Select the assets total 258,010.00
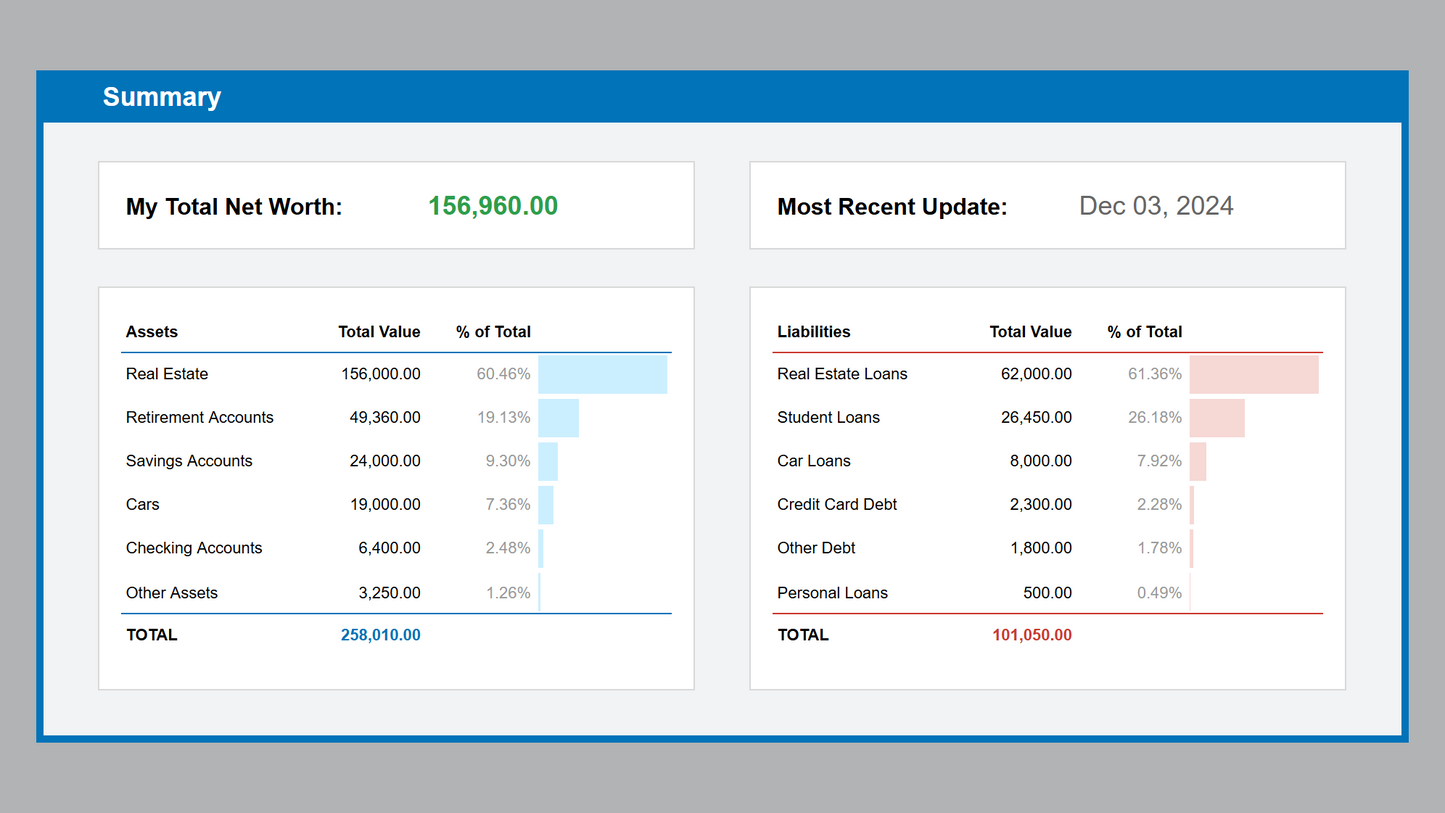The image size is (1445, 813). click(x=380, y=635)
